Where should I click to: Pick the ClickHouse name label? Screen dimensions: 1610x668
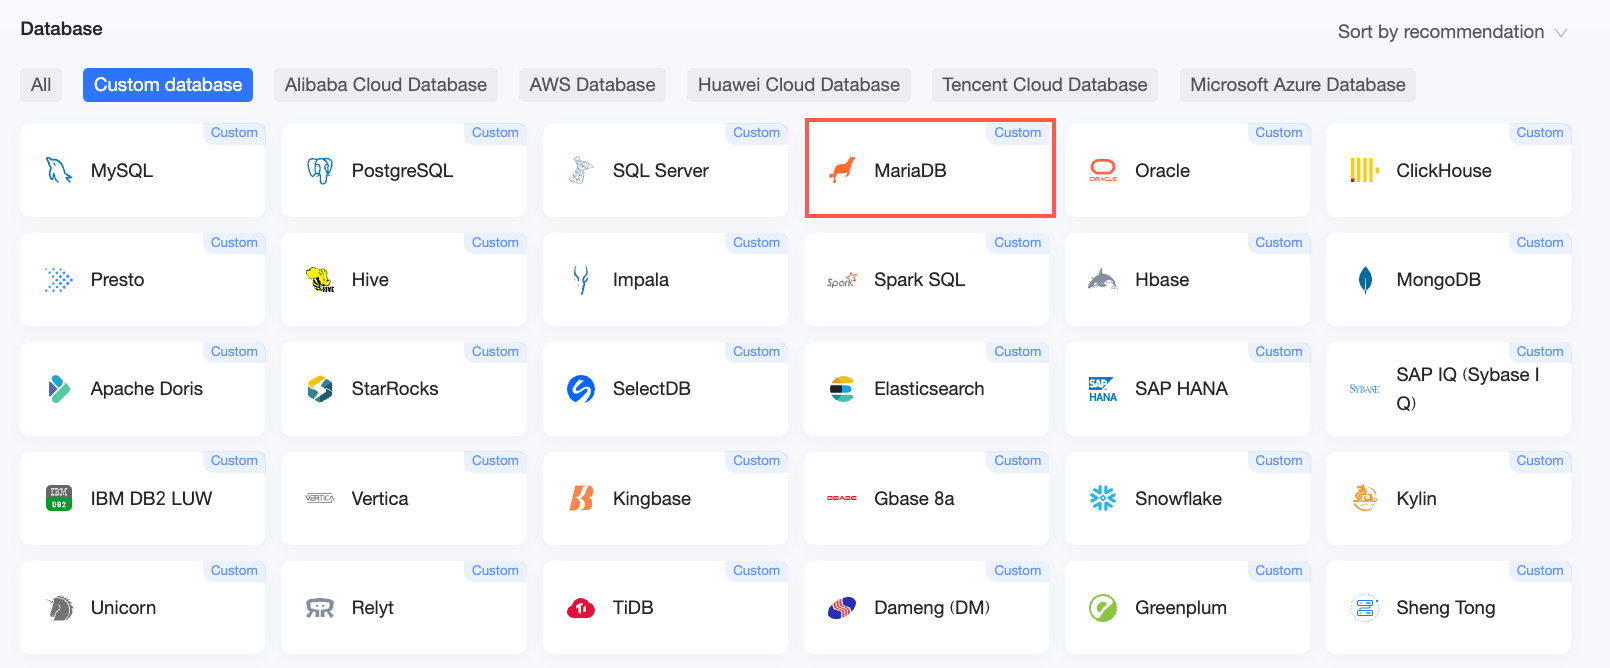pyautogui.click(x=1444, y=171)
